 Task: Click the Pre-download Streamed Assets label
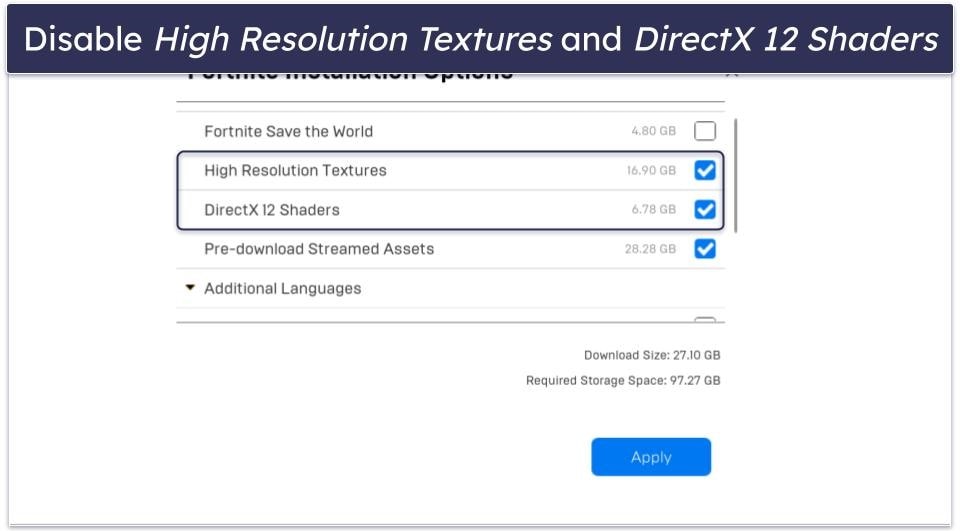pos(319,249)
